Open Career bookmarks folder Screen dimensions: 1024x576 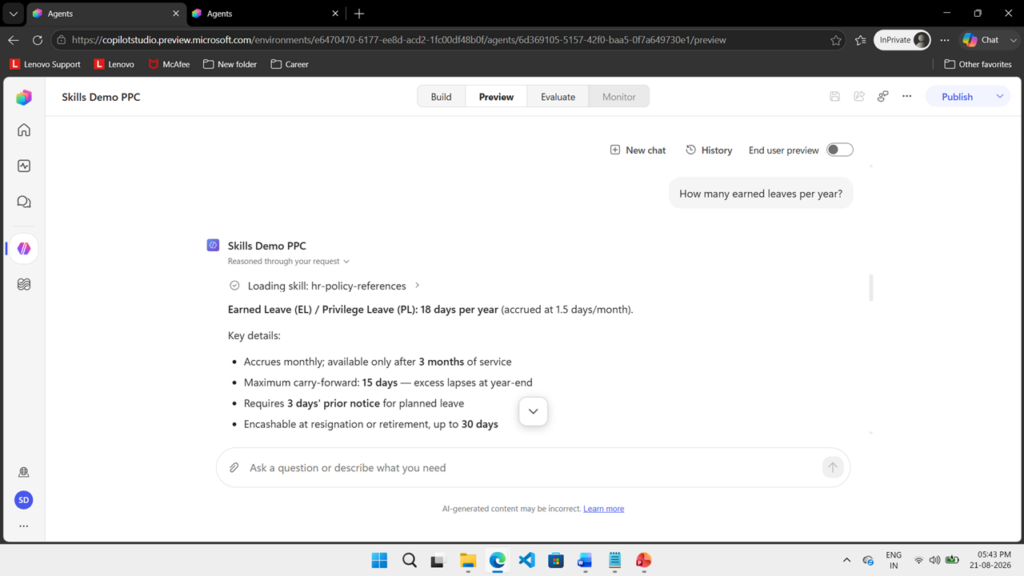pyautogui.click(x=289, y=64)
